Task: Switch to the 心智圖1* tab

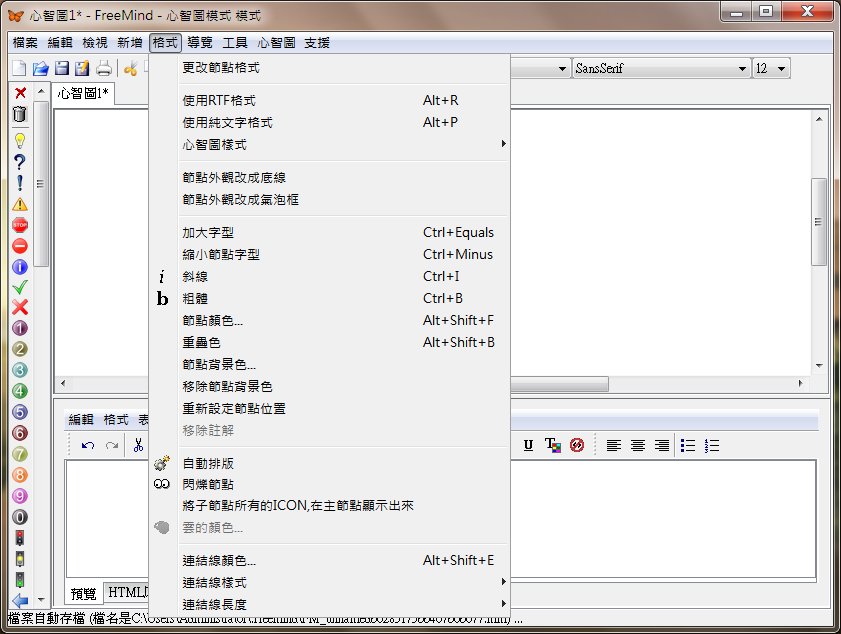Action: pyautogui.click(x=83, y=93)
